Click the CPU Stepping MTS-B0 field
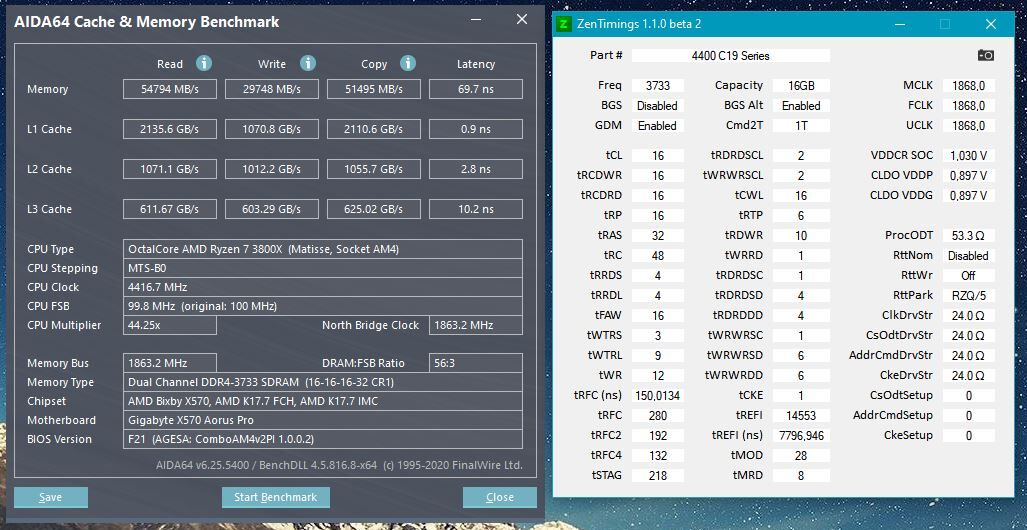The image size is (1027, 530). (x=323, y=268)
